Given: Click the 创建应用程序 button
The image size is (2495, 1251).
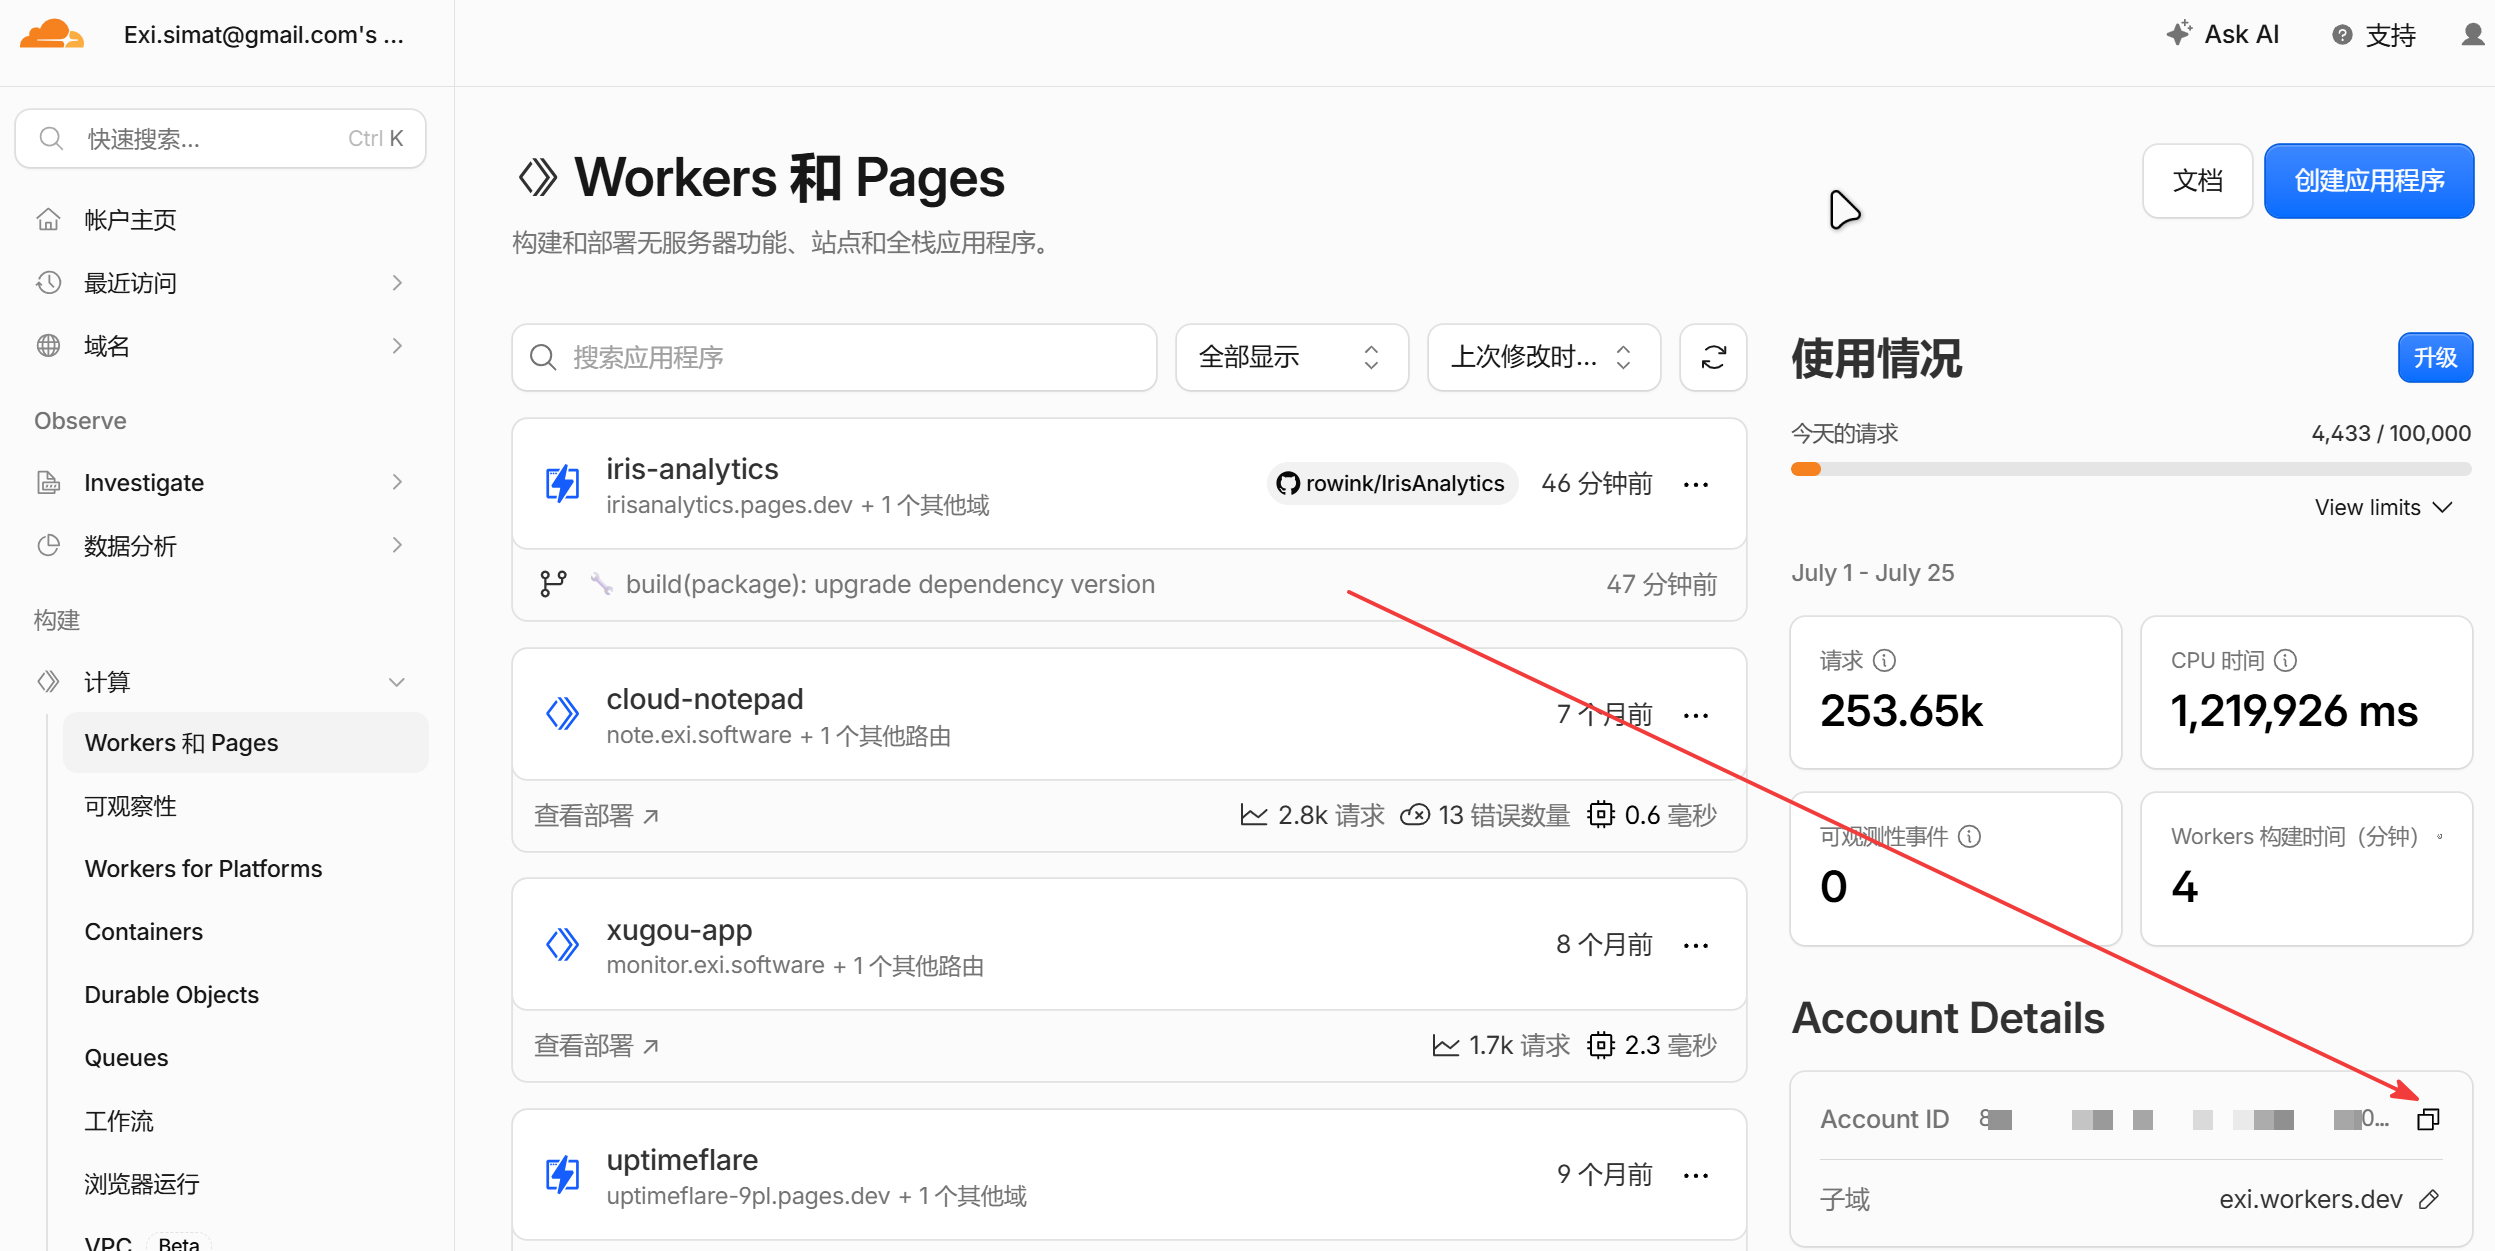Looking at the screenshot, I should coord(2369,181).
